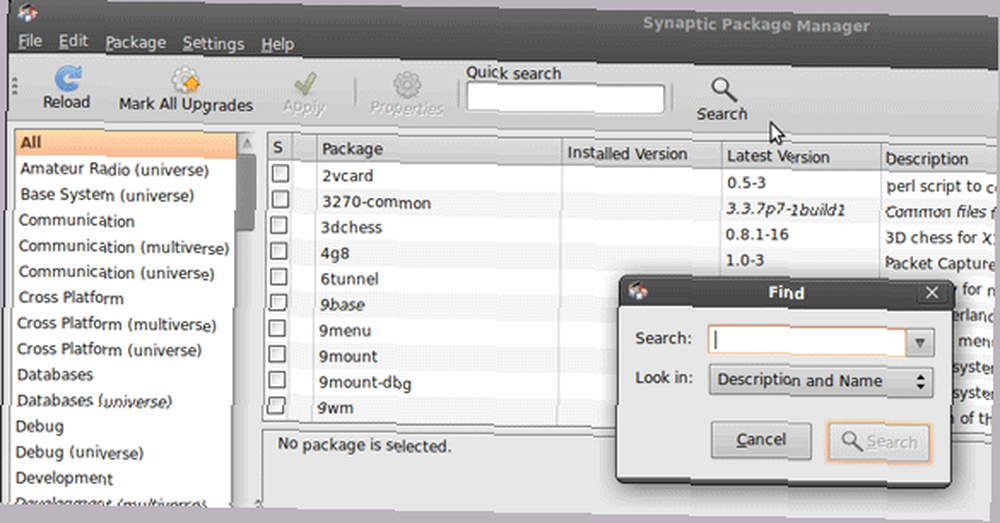Click Cancel in the Find dialog
The image size is (1000, 523).
click(x=761, y=440)
